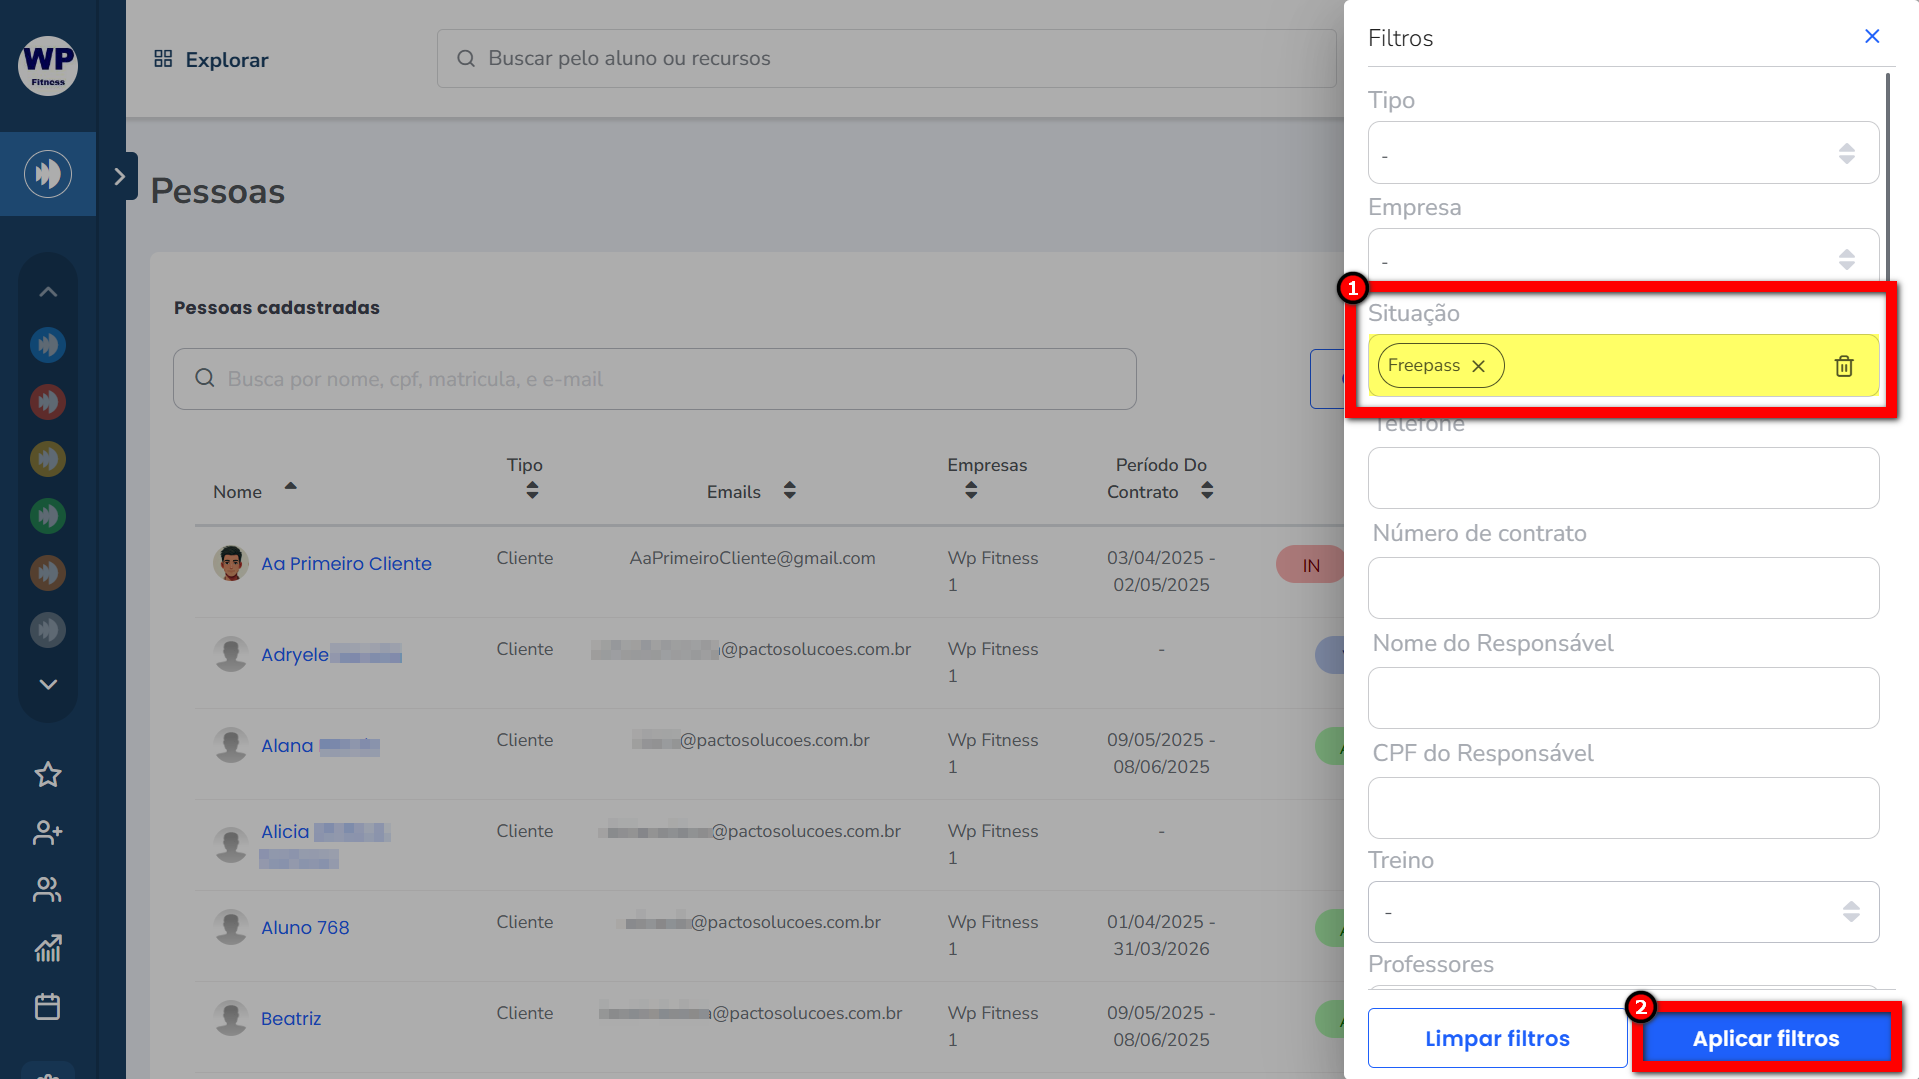The image size is (1919, 1079).
Task: Open the Treino filter dropdown
Action: 1622,912
